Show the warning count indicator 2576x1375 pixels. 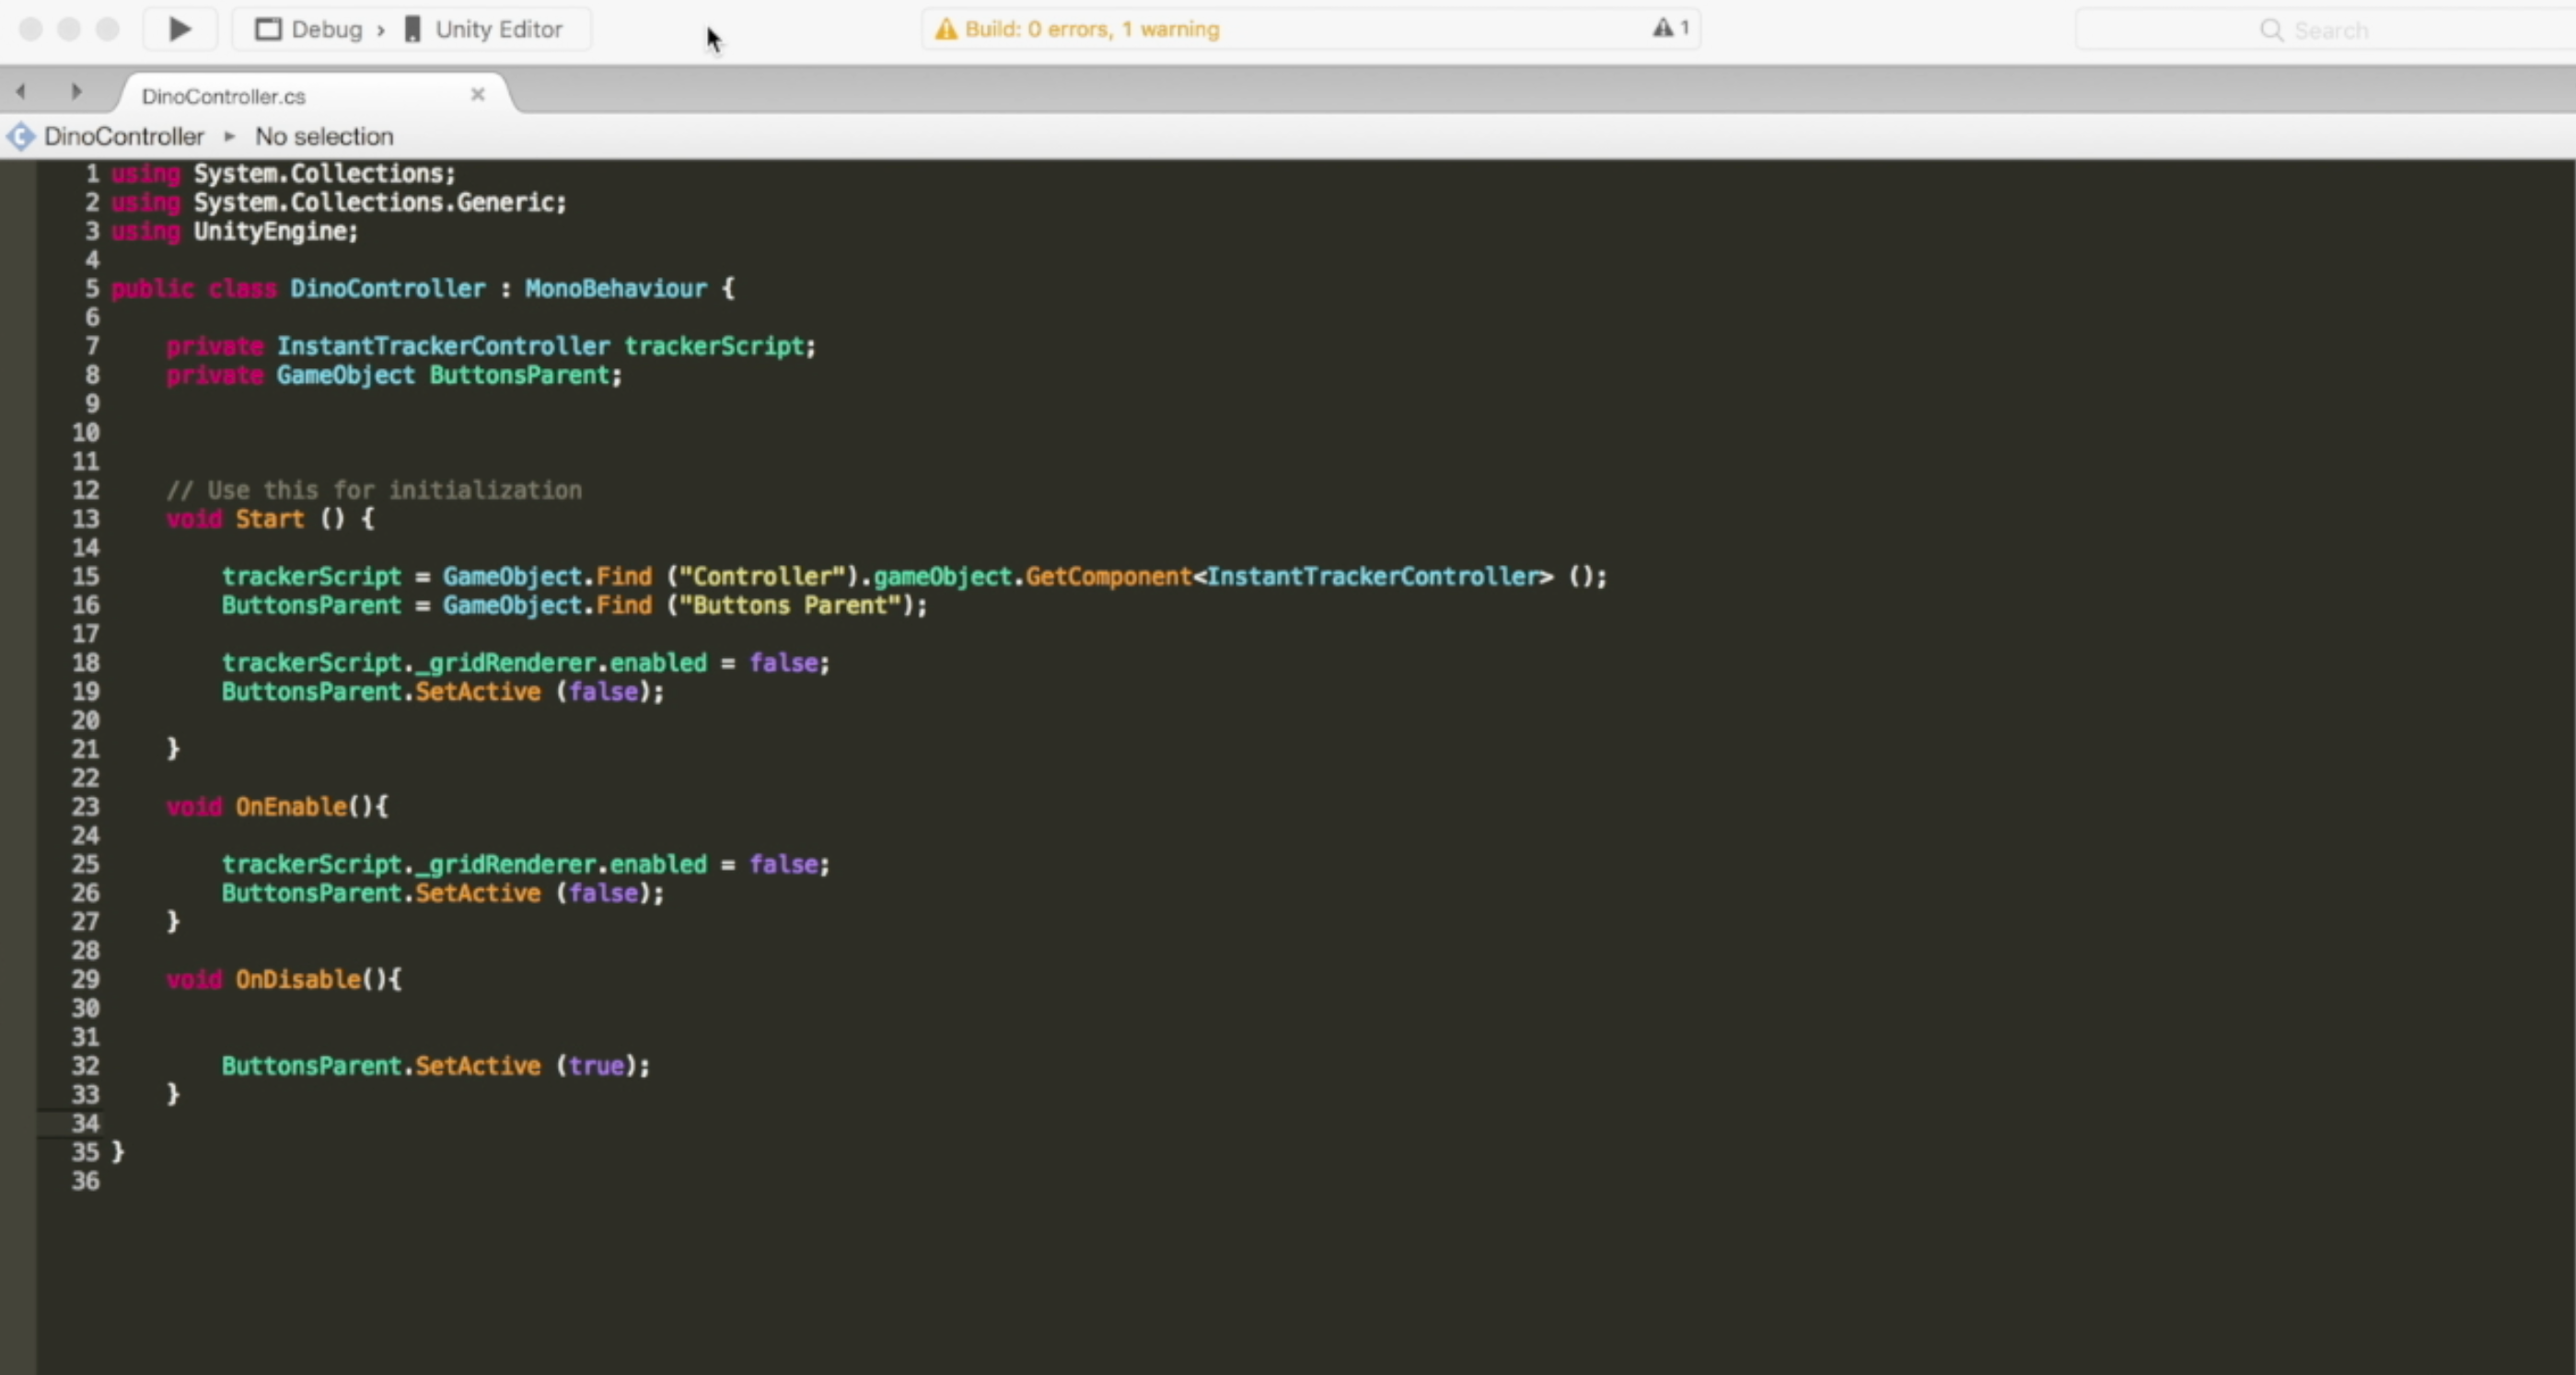(1671, 28)
